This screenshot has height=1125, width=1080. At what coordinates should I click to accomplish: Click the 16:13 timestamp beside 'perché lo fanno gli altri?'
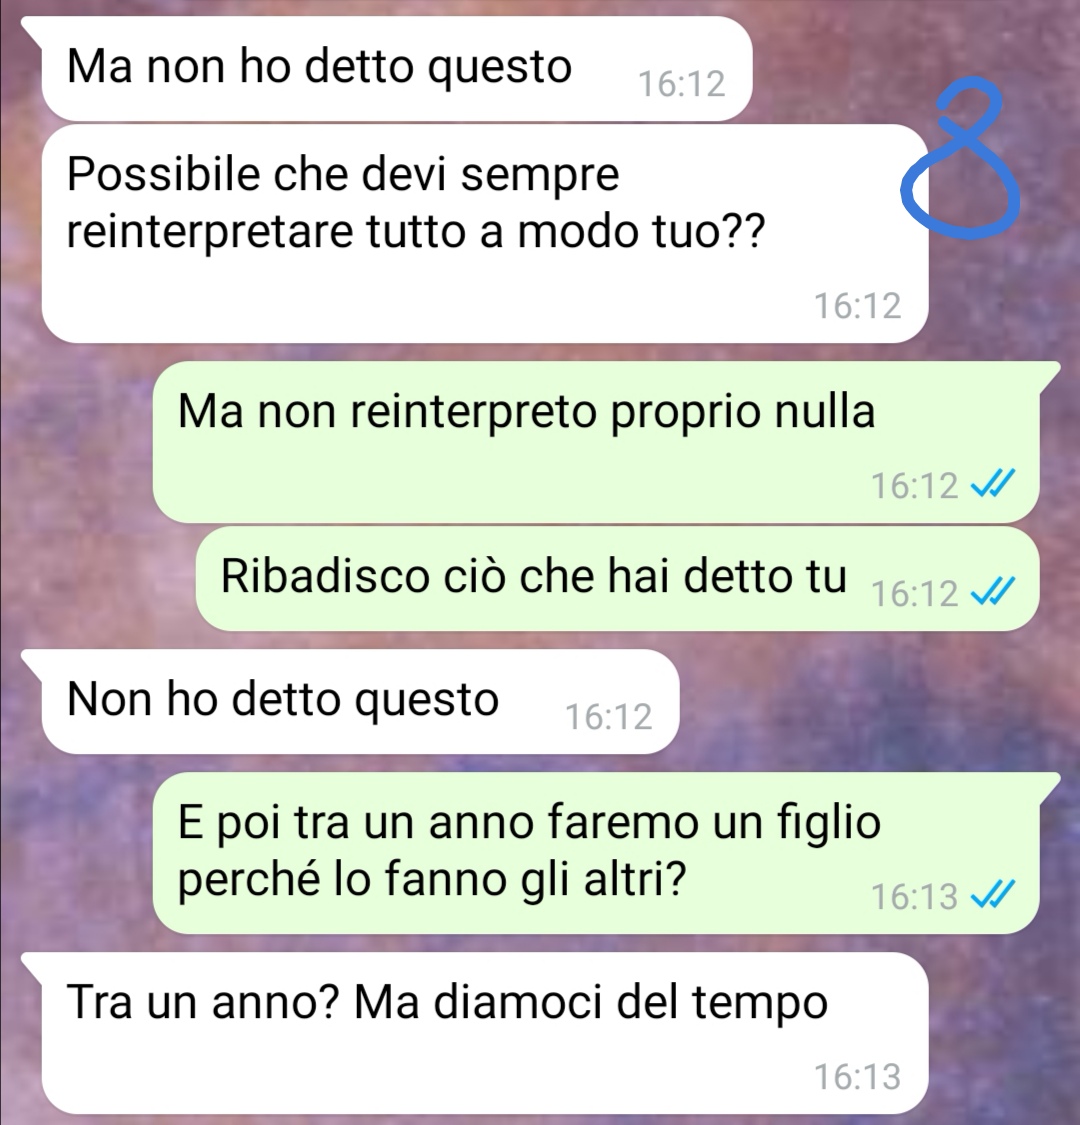click(x=915, y=897)
